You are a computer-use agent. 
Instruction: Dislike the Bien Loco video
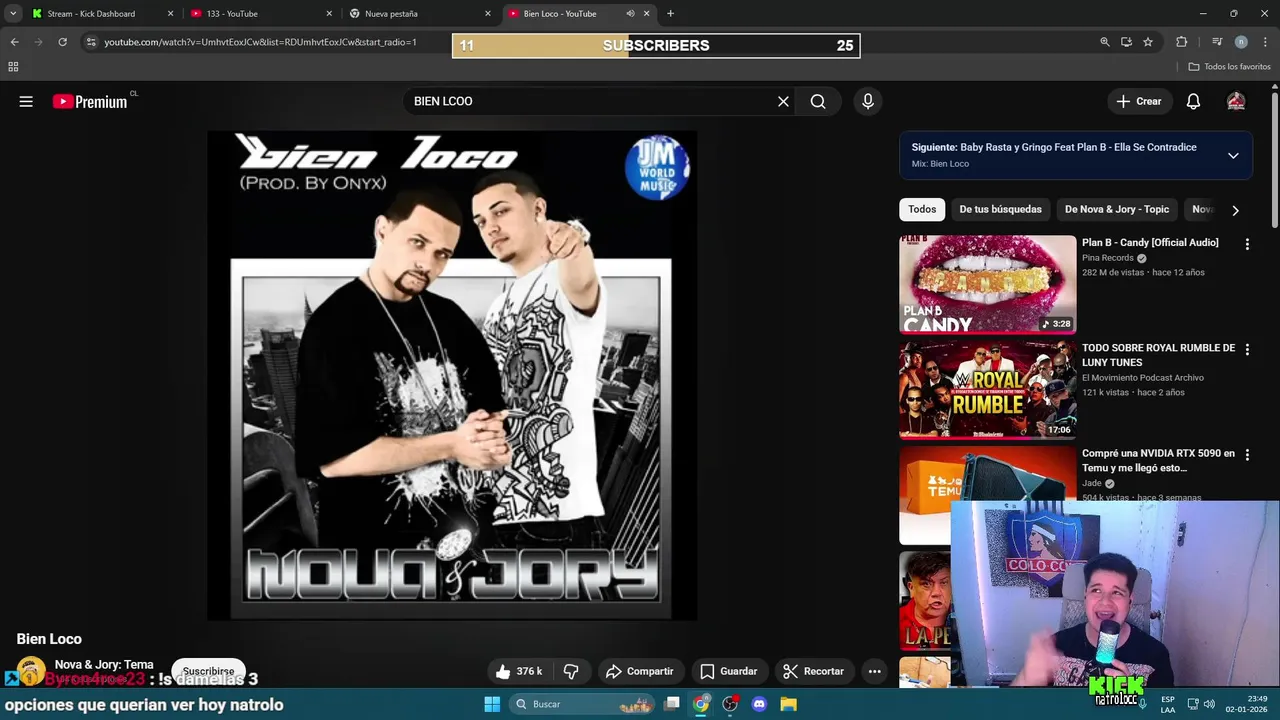tap(571, 671)
